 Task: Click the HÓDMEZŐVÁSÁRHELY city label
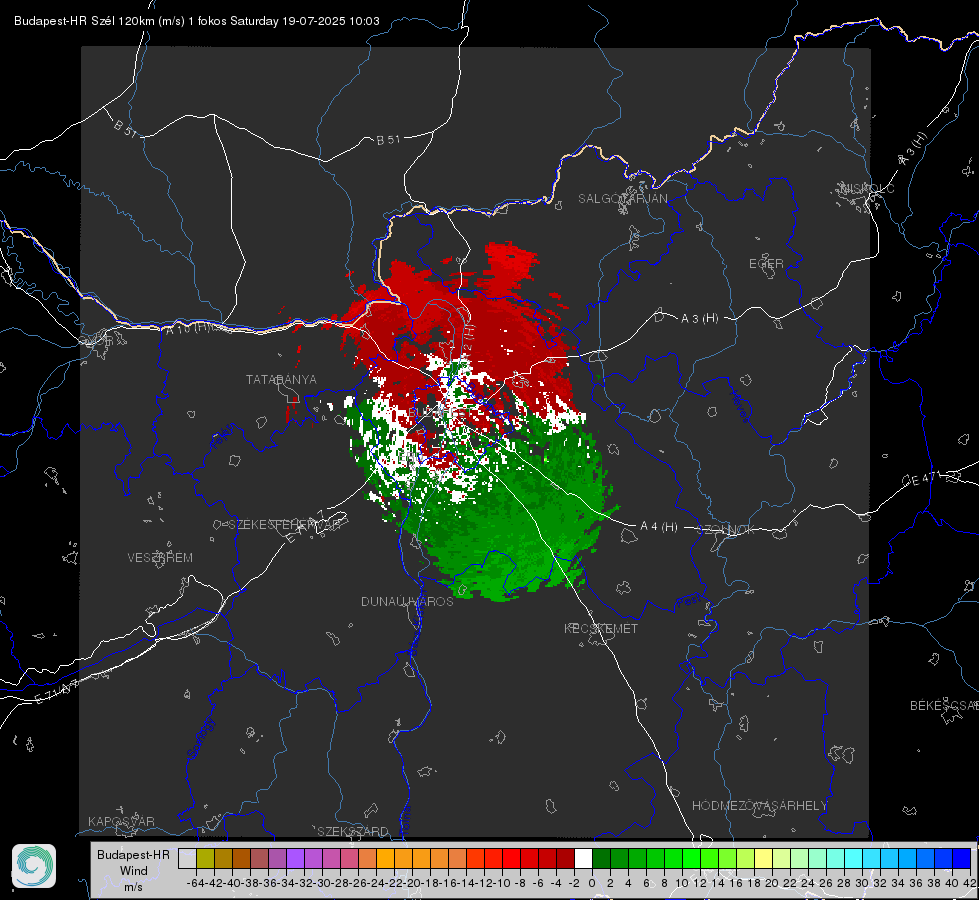(x=759, y=806)
